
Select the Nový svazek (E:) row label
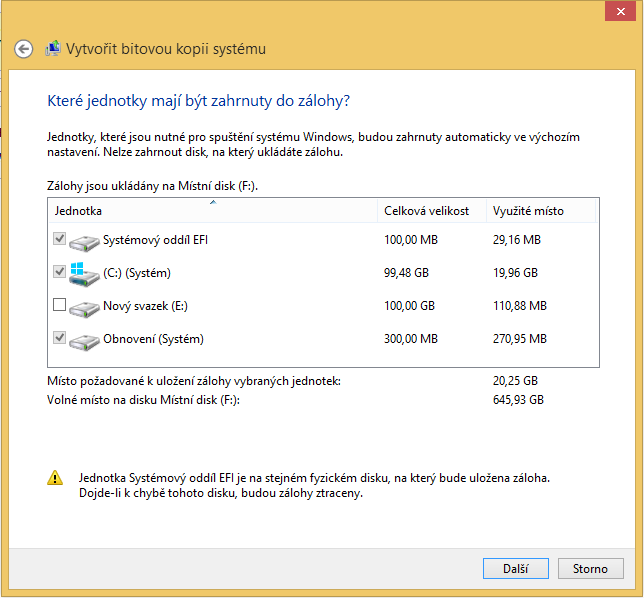[145, 306]
